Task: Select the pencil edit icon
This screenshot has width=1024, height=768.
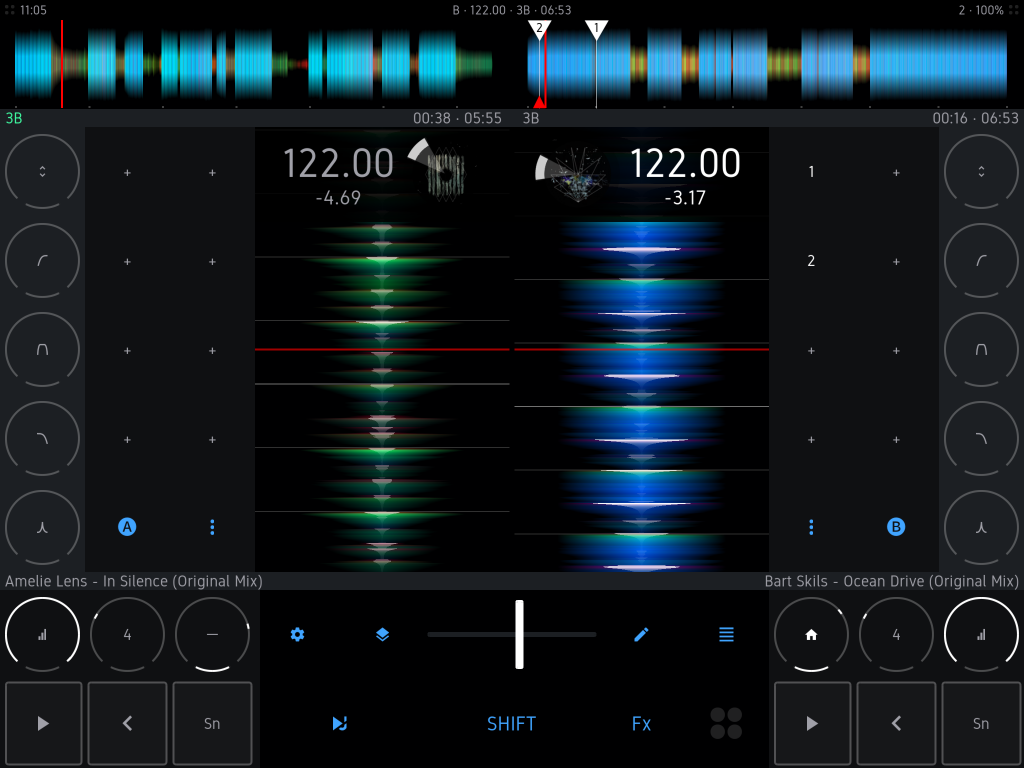Action: (641, 634)
